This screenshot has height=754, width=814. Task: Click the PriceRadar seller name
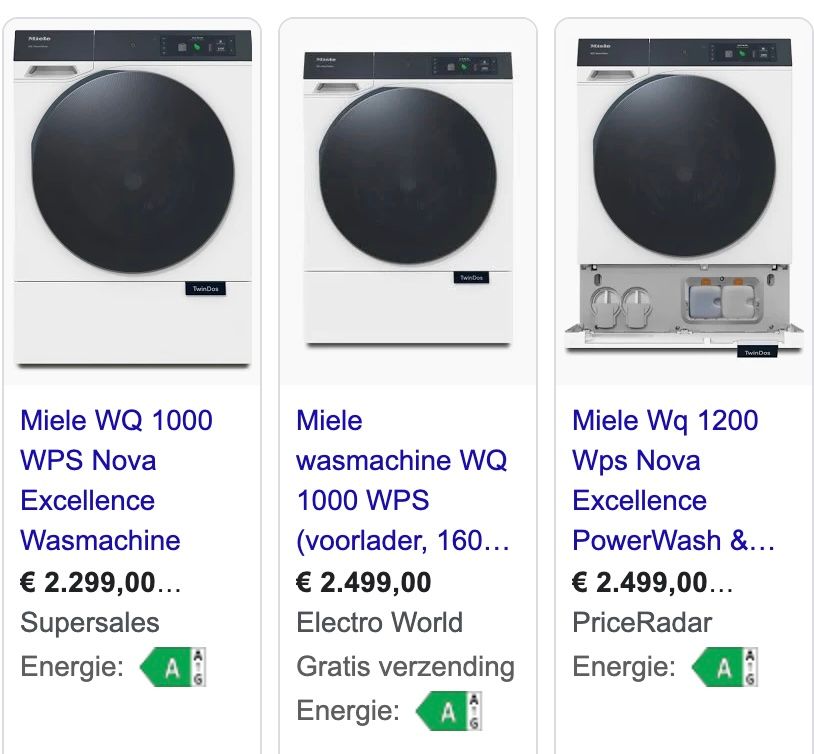pyautogui.click(x=642, y=623)
